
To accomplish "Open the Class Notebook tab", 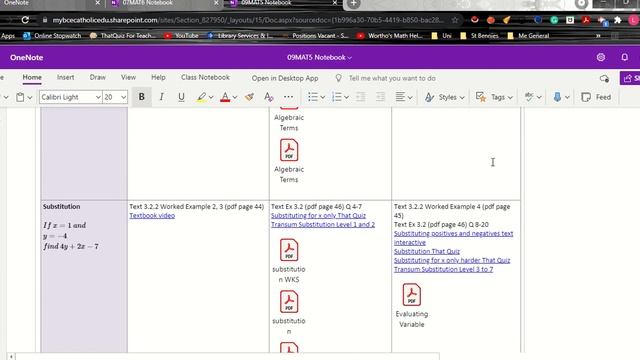I will (205, 77).
